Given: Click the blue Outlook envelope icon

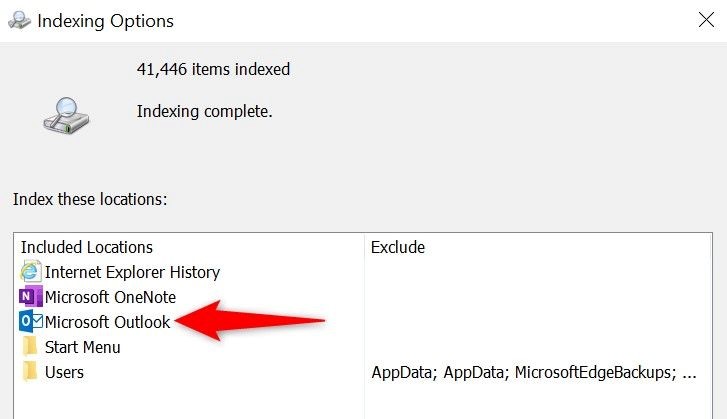Looking at the screenshot, I should (x=31, y=322).
